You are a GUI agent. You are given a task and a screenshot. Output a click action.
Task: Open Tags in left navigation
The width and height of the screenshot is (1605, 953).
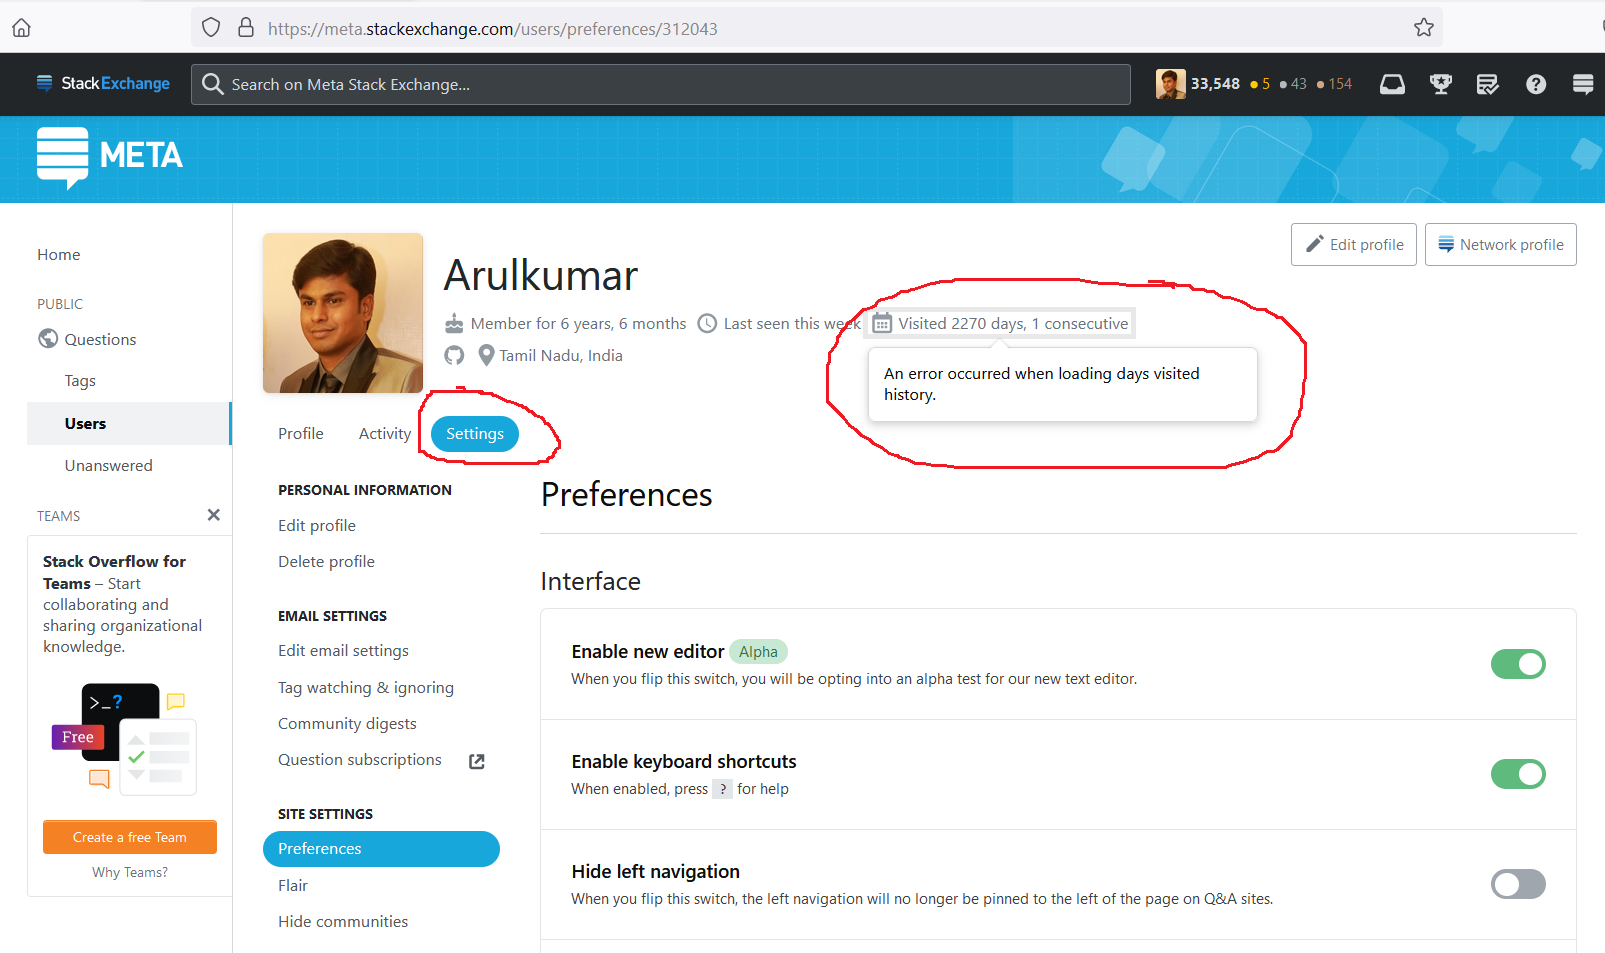(80, 380)
